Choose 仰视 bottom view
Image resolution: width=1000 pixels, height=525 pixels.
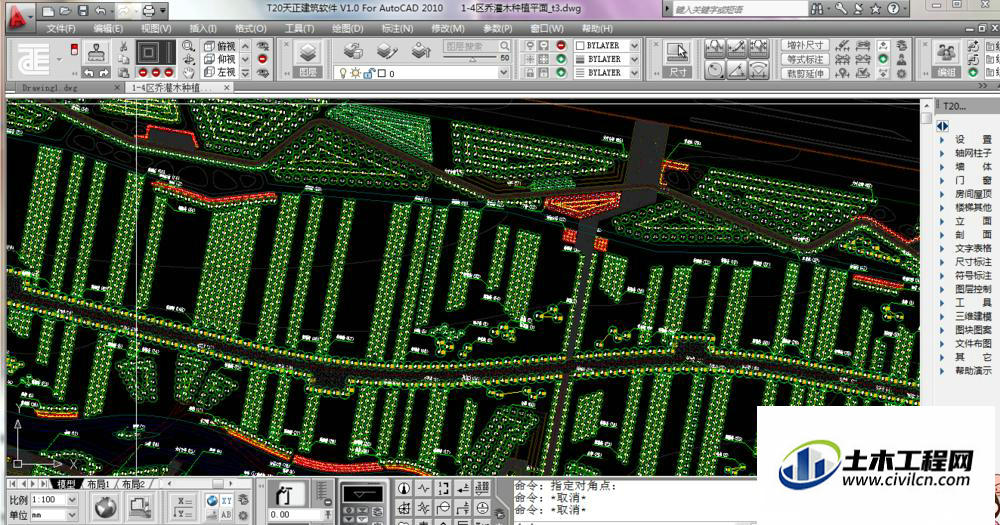point(219,59)
